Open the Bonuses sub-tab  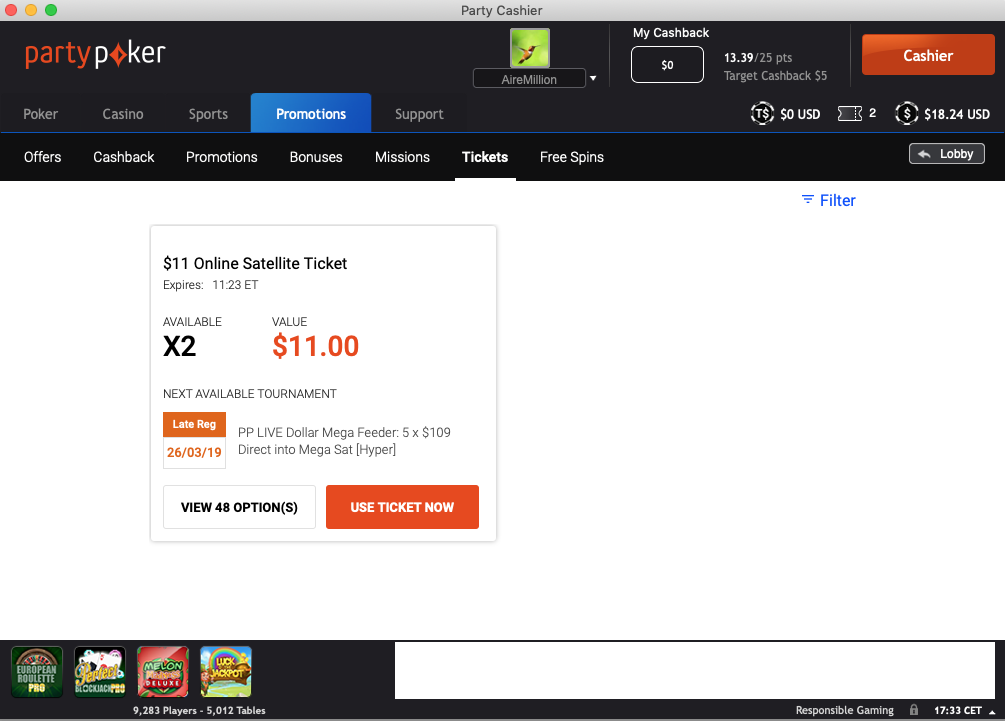[x=316, y=157]
